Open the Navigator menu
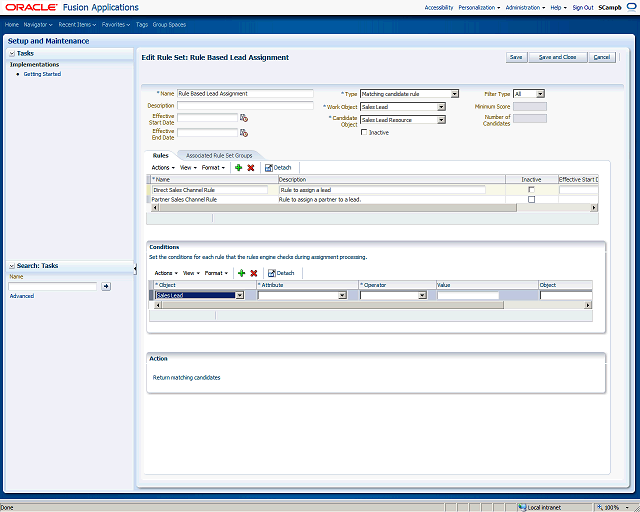This screenshot has height=512, width=640. click(x=38, y=24)
